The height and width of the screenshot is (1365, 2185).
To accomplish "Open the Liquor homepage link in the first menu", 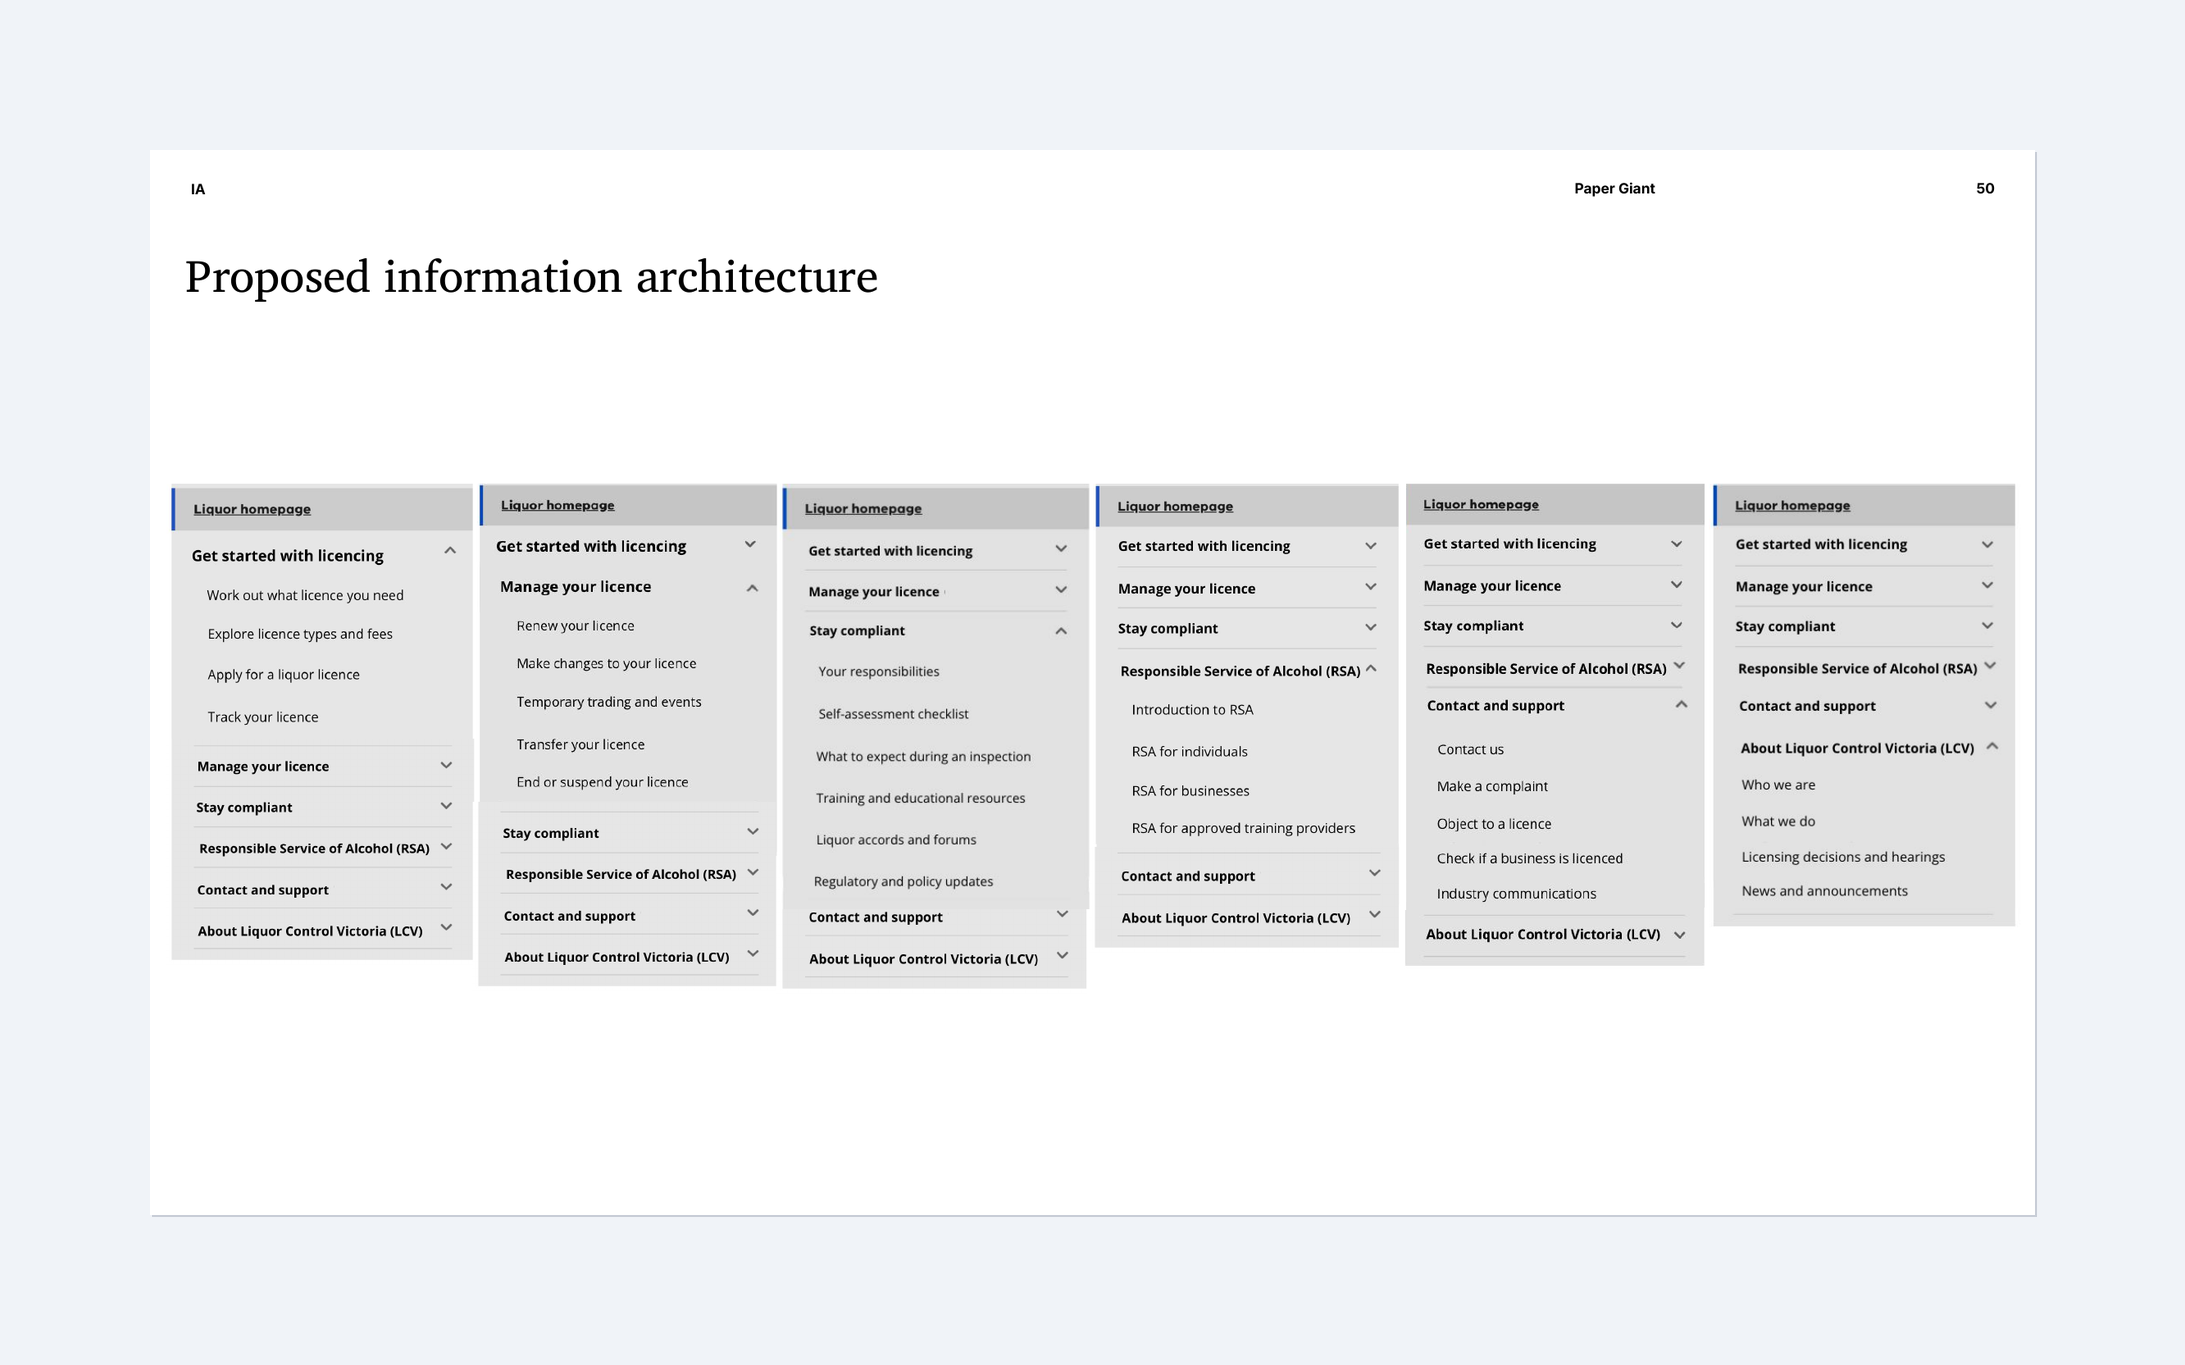I will pyautogui.click(x=252, y=509).
